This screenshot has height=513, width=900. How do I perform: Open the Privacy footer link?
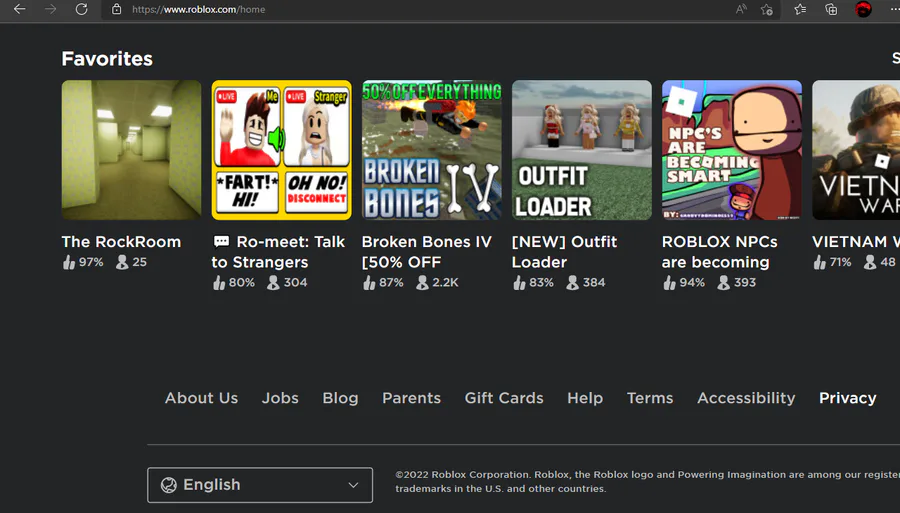pyautogui.click(x=848, y=398)
